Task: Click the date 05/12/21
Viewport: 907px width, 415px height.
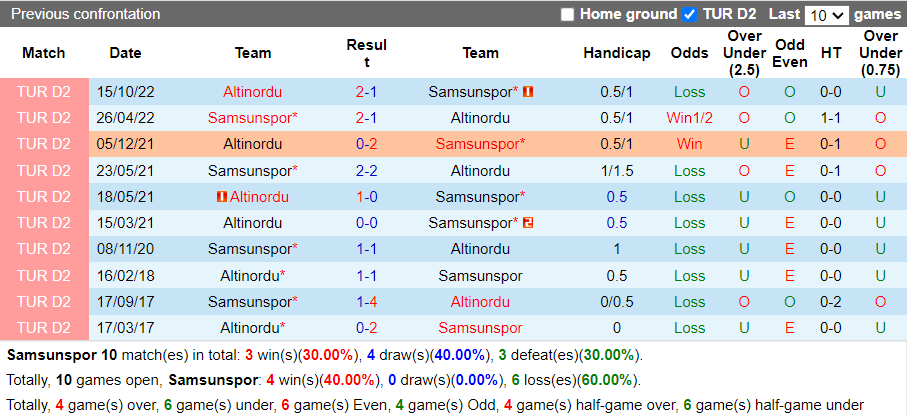Action: click(x=126, y=144)
